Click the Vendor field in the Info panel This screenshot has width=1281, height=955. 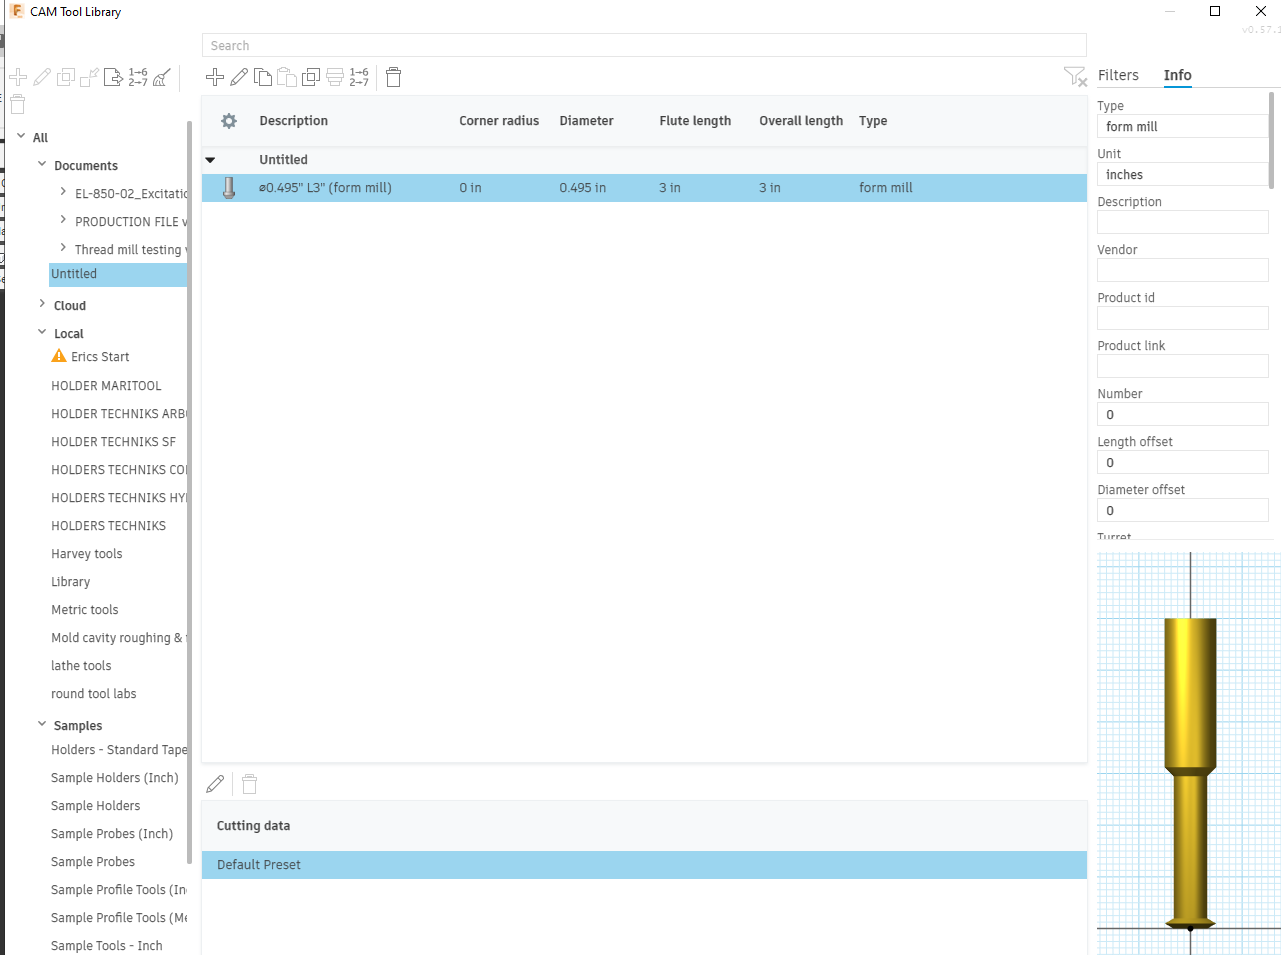coord(1182,270)
